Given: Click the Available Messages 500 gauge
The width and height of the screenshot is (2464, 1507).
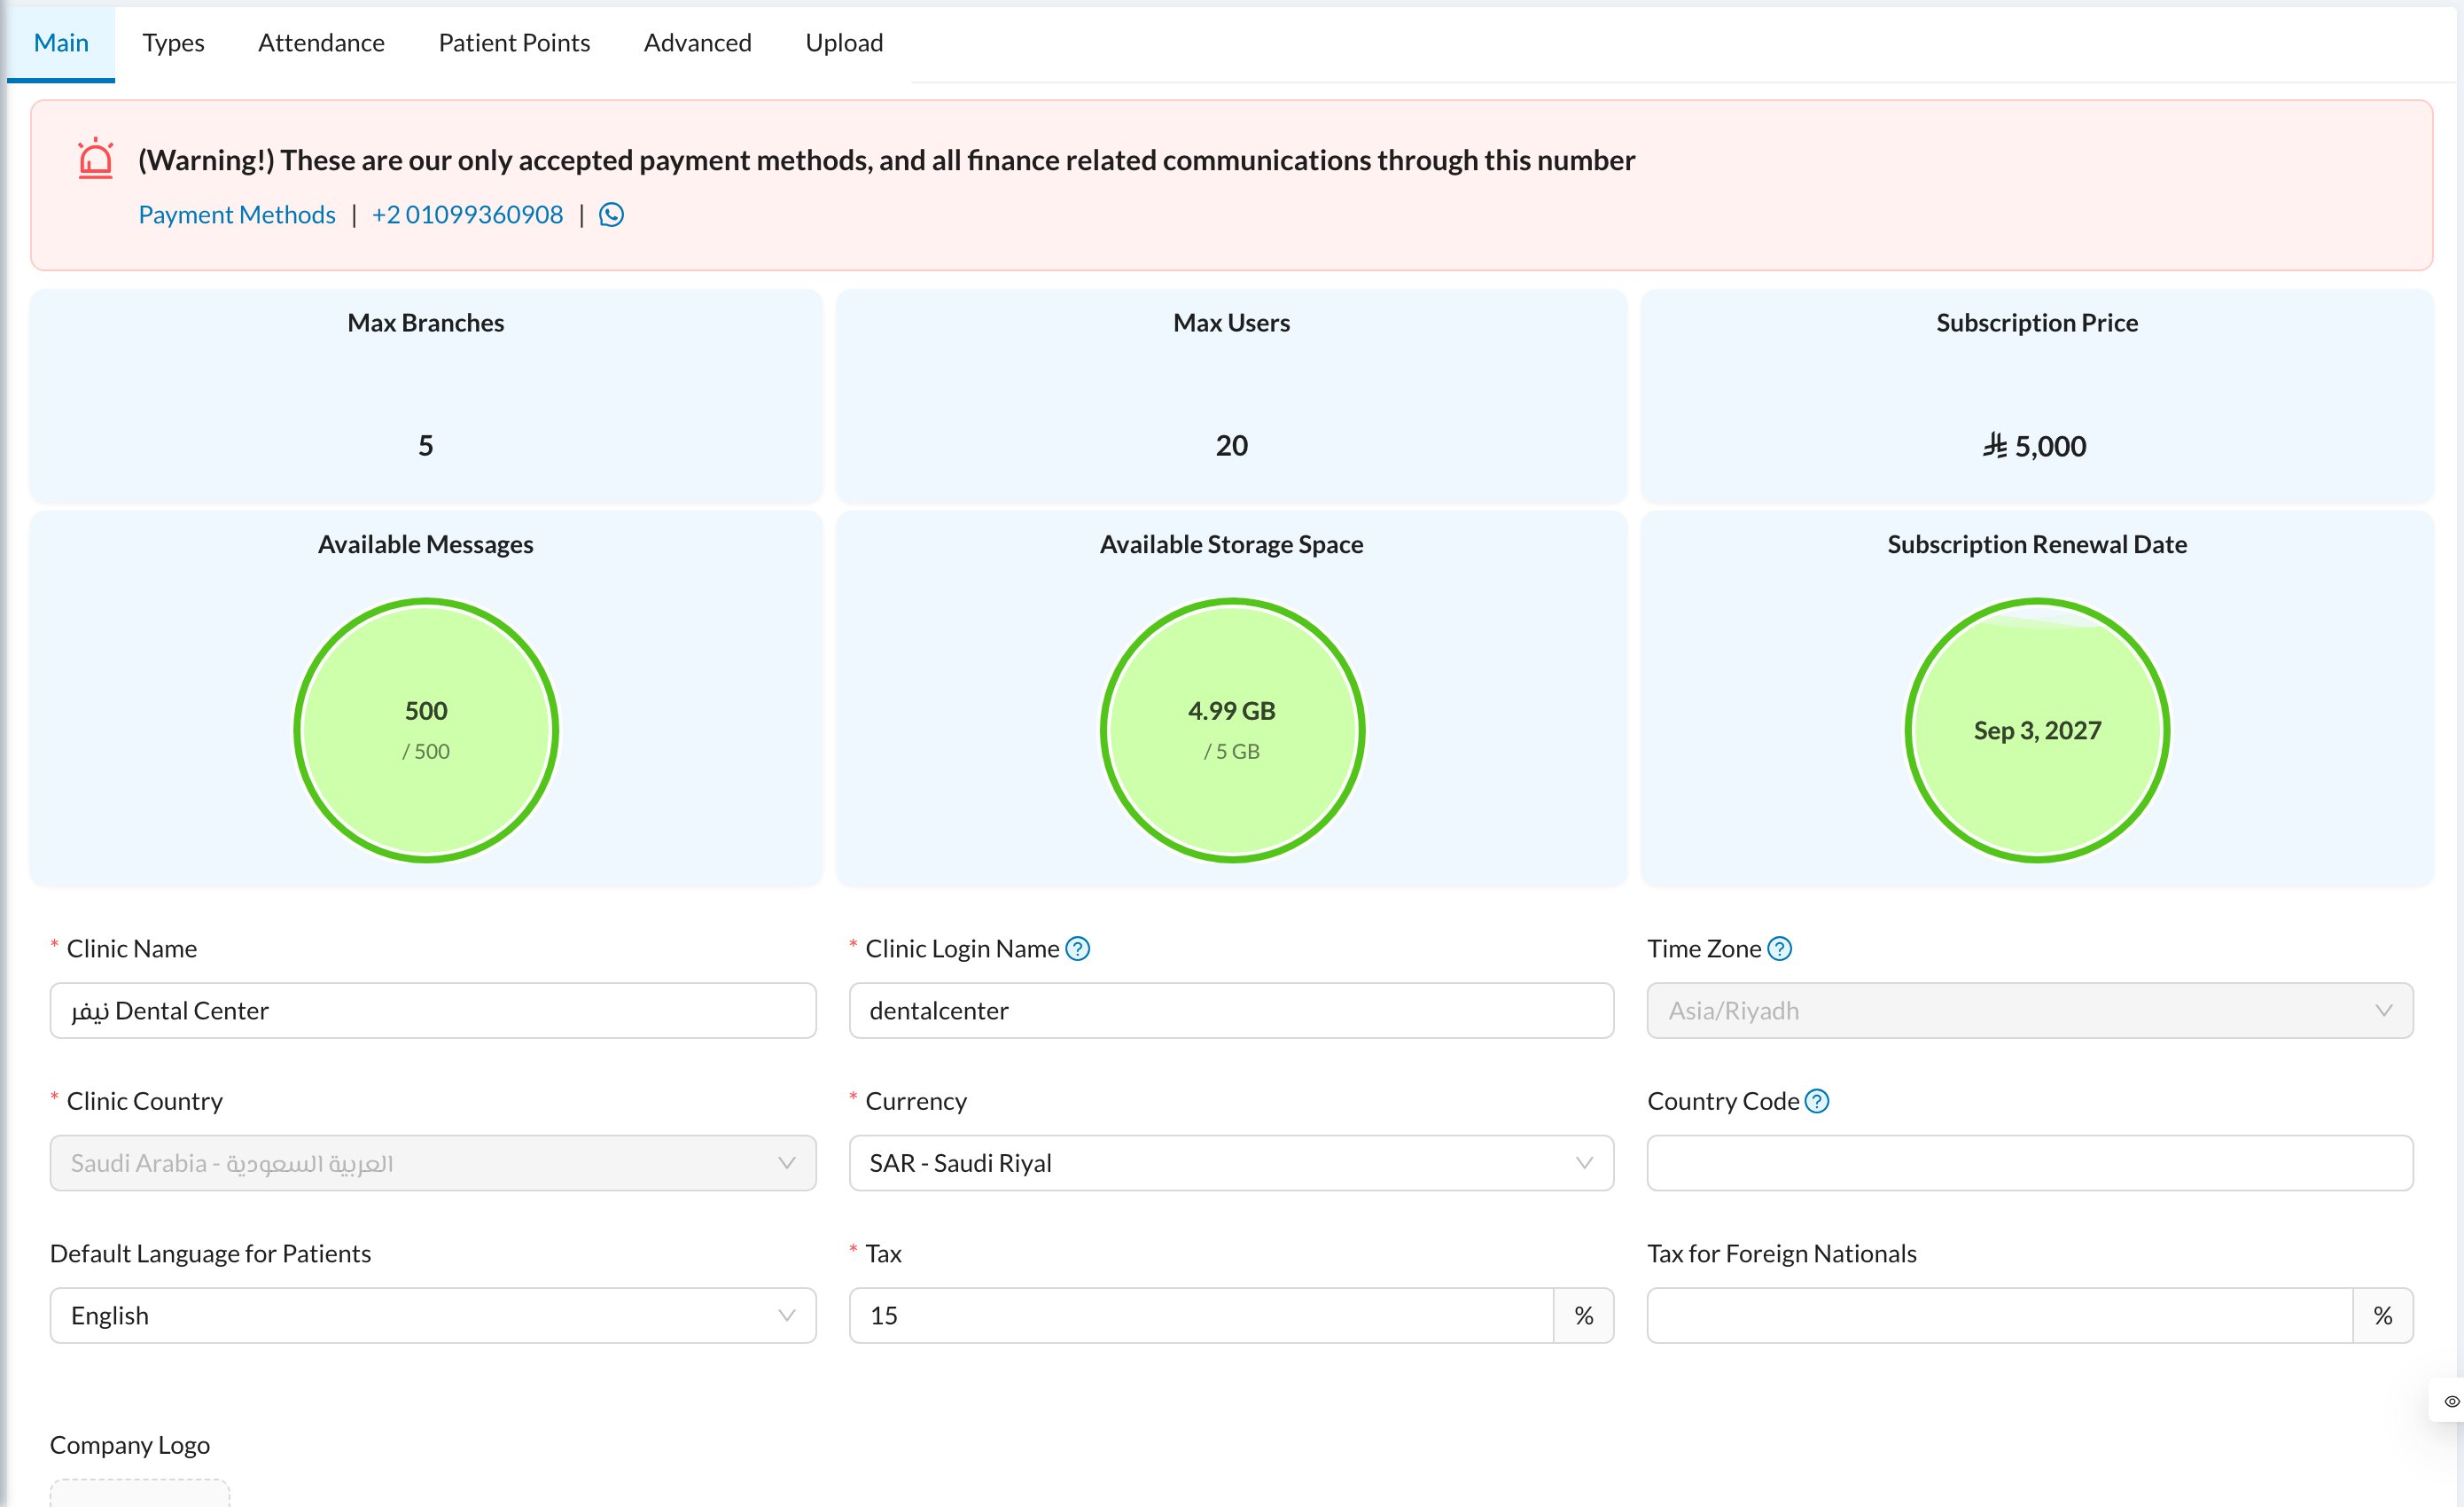Looking at the screenshot, I should 426,730.
